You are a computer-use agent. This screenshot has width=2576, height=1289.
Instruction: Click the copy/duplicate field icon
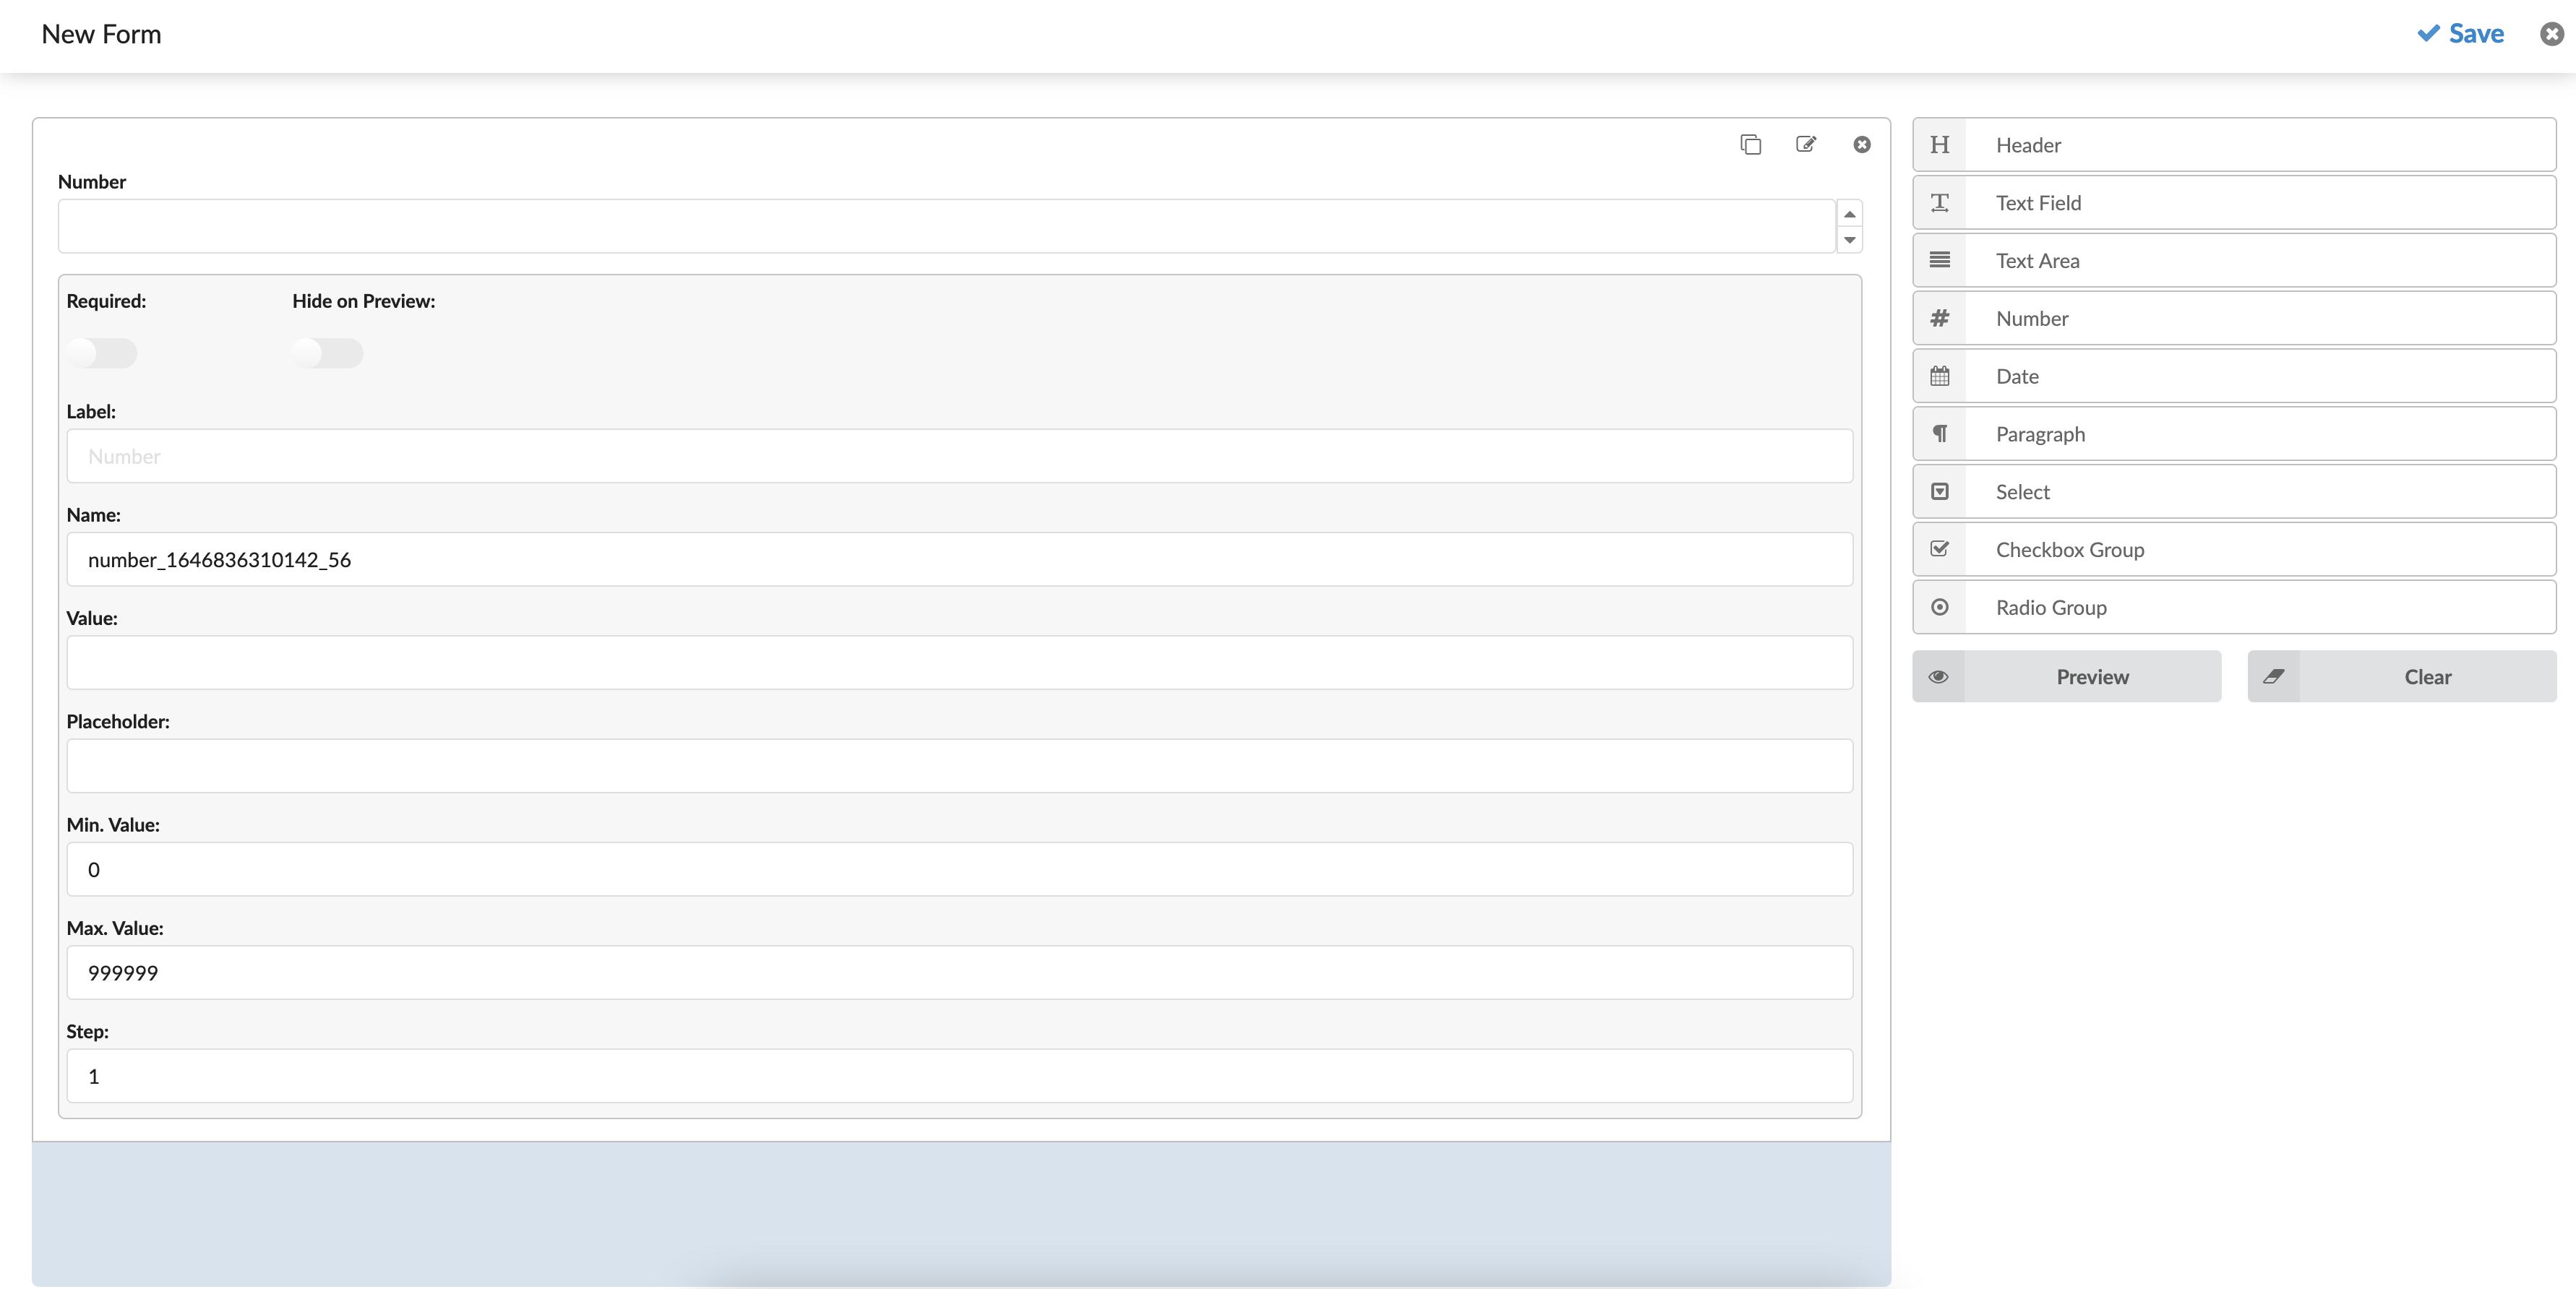(x=1750, y=145)
